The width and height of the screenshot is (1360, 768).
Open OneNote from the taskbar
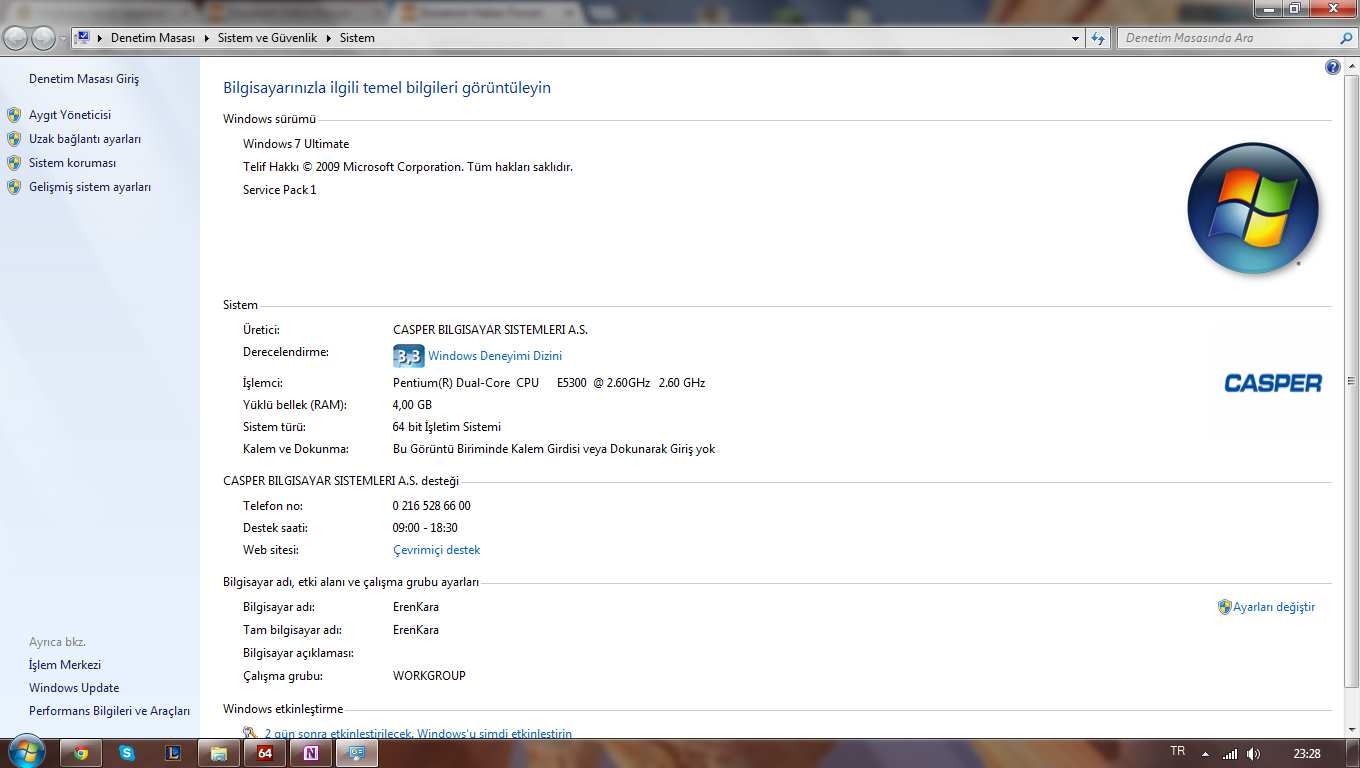pos(311,753)
